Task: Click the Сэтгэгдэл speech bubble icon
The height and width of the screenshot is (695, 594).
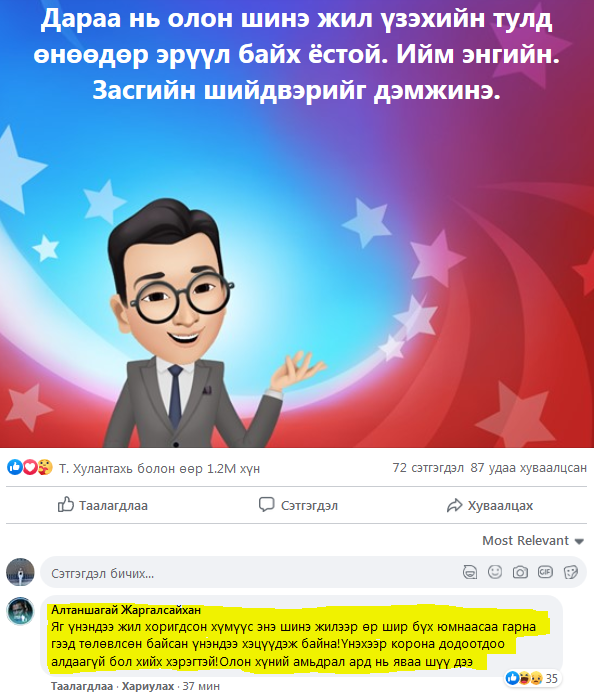Action: 266,504
